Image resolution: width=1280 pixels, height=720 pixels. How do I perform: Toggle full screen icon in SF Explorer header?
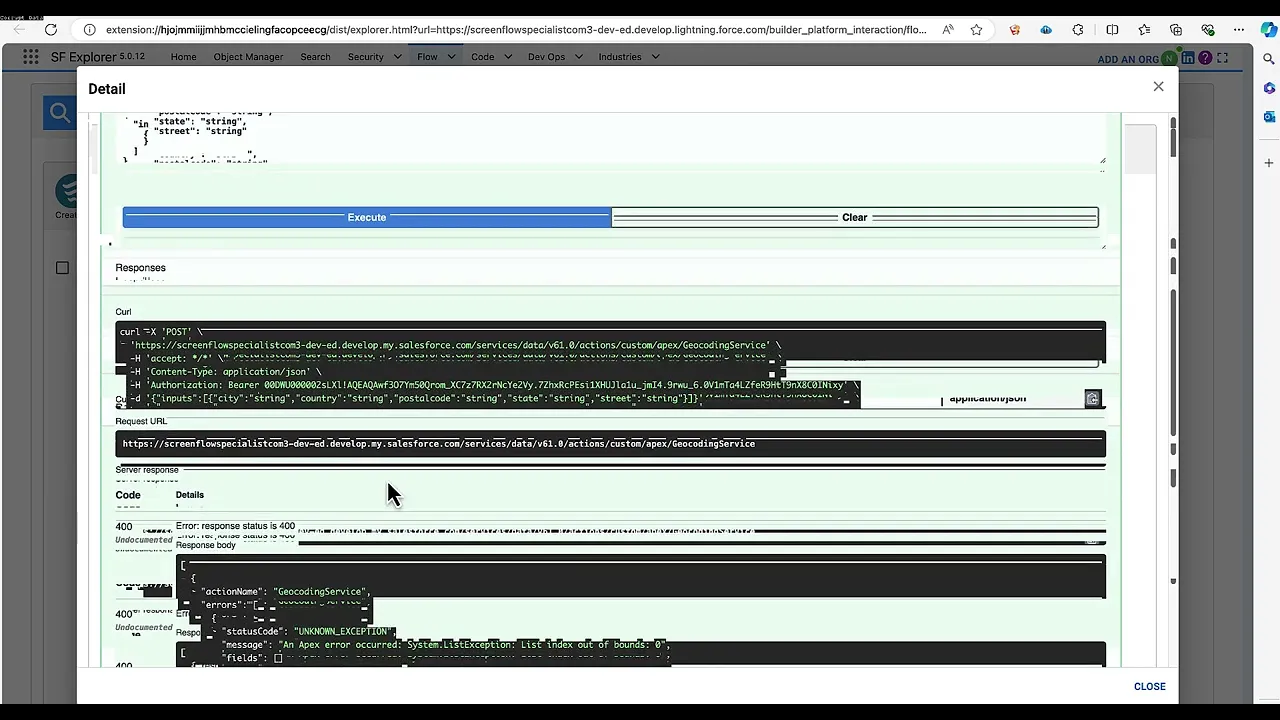click(x=1222, y=58)
